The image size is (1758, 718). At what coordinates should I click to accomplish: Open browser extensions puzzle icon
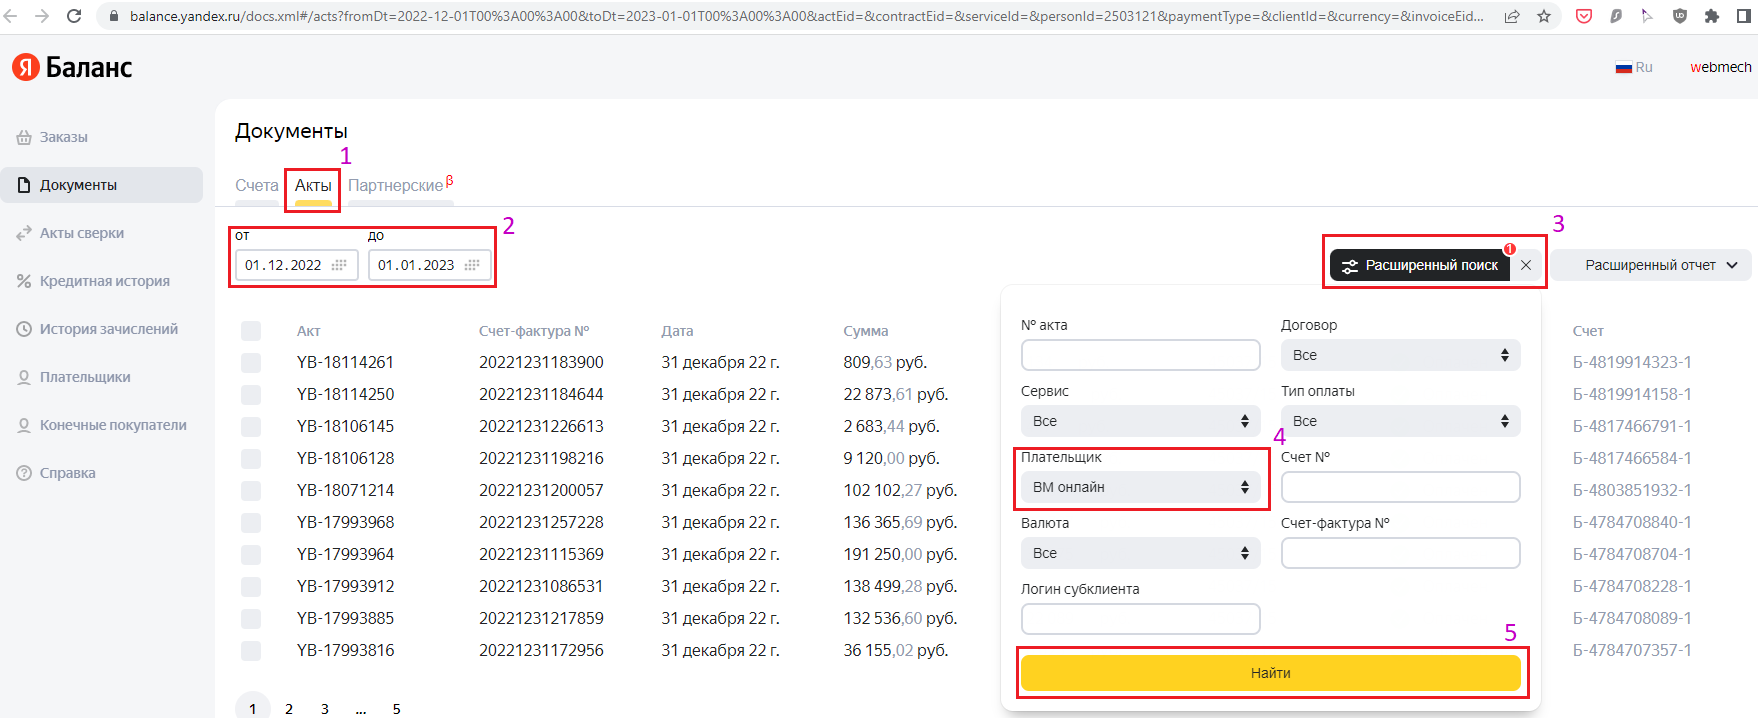1712,16
